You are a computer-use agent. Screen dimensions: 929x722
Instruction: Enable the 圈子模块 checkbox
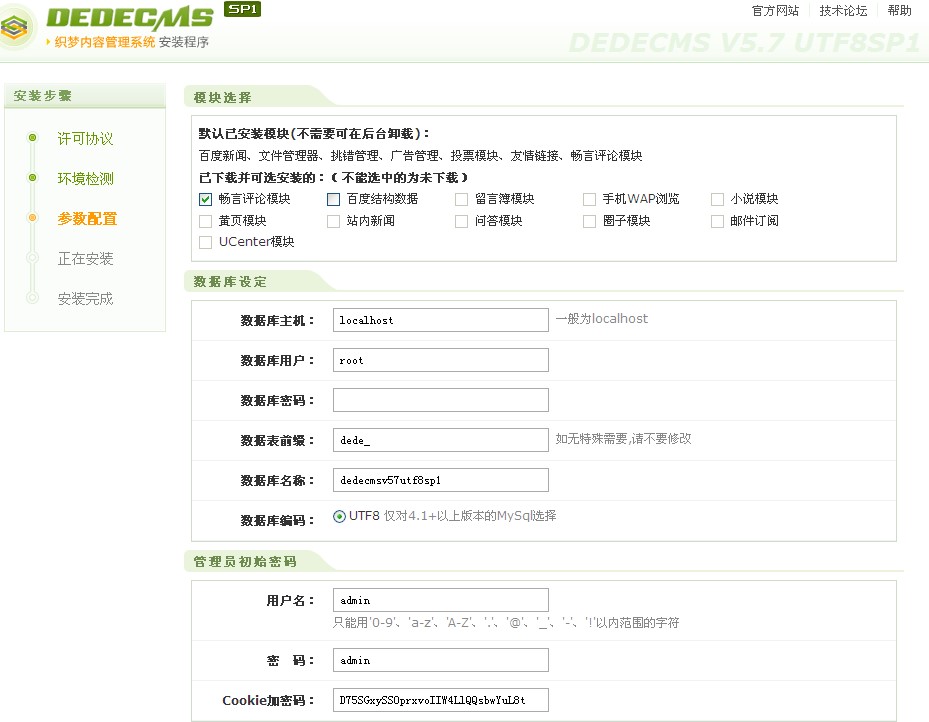tap(590, 221)
